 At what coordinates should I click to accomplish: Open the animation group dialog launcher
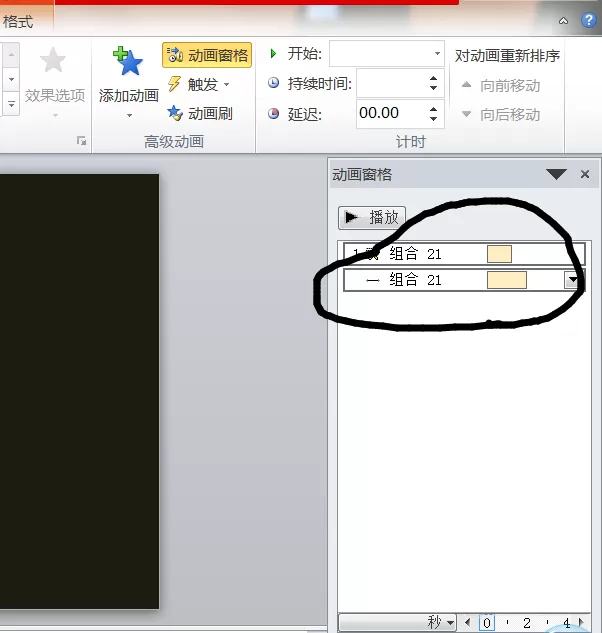(82, 141)
